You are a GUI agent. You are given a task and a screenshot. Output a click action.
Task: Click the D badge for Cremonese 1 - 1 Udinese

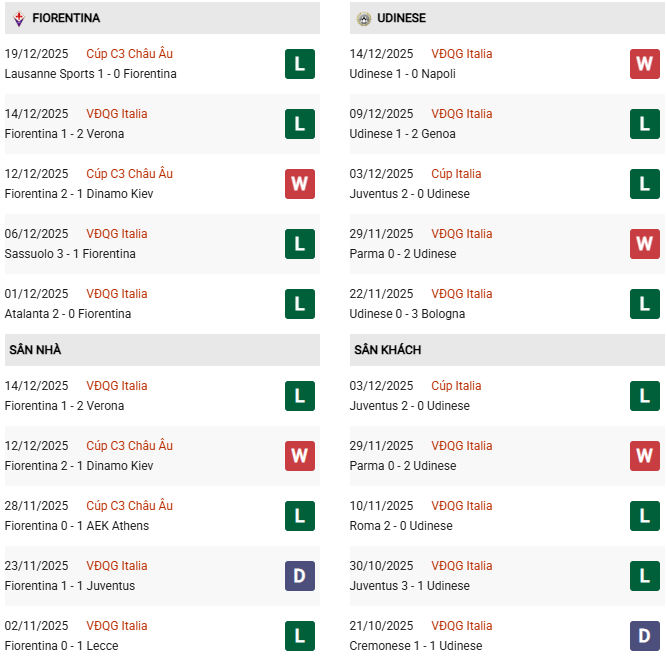(645, 636)
